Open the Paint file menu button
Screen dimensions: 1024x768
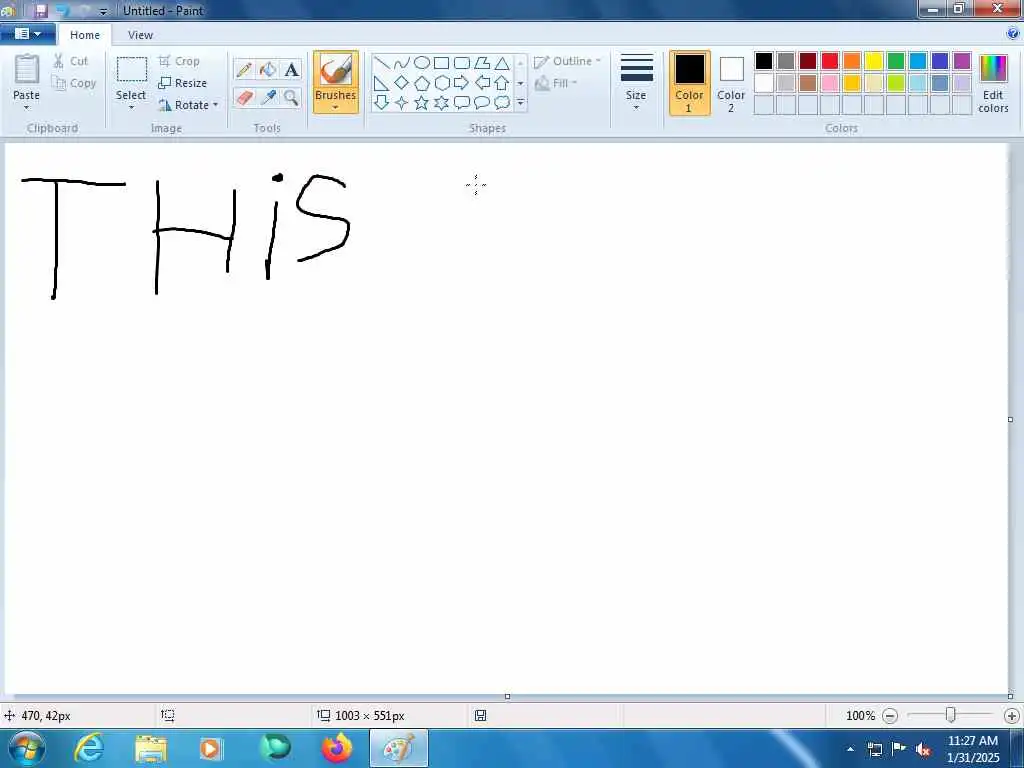(27, 34)
